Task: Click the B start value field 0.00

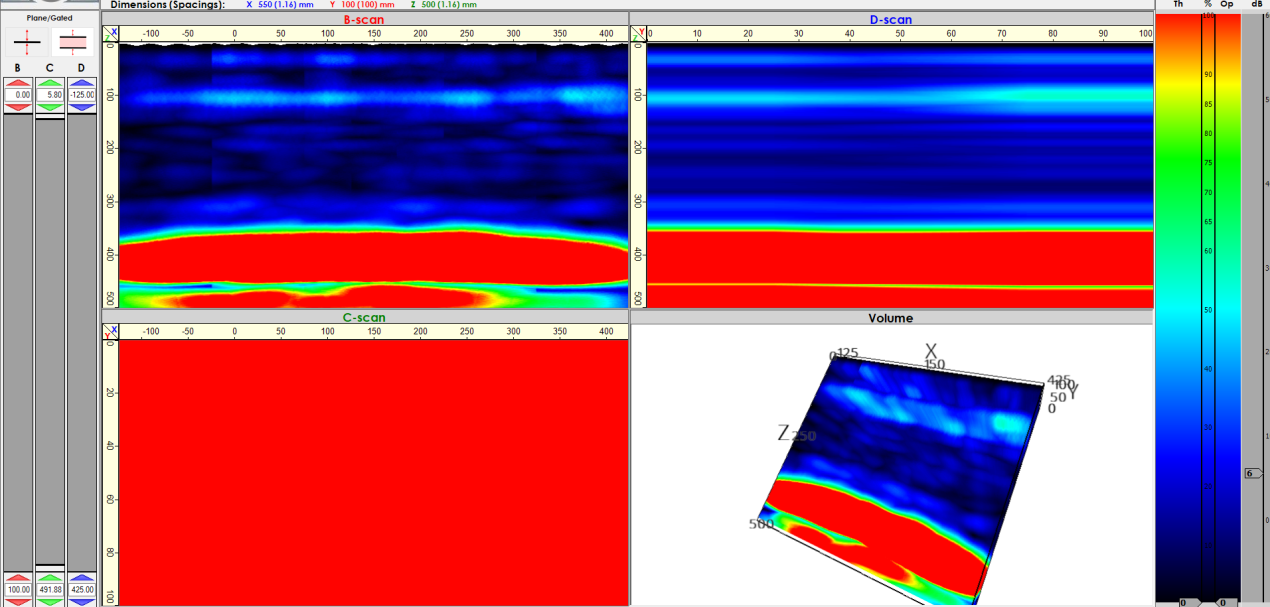Action: [17, 95]
